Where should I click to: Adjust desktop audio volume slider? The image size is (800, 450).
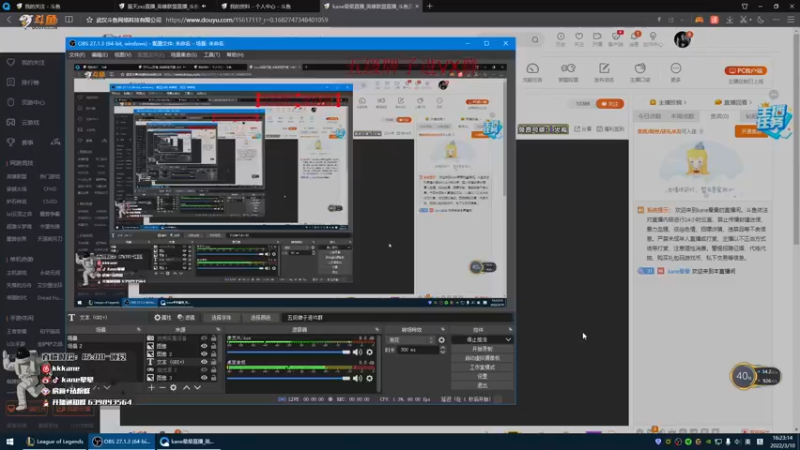point(289,379)
